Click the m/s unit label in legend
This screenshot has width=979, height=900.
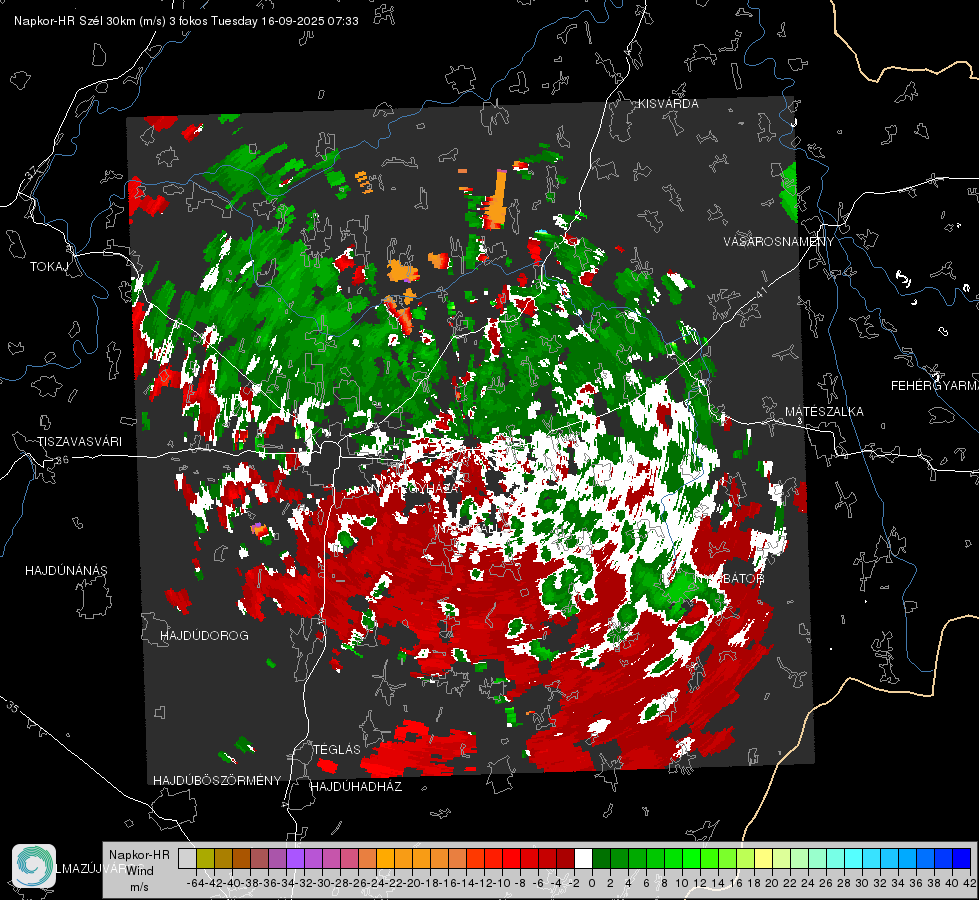point(139,887)
